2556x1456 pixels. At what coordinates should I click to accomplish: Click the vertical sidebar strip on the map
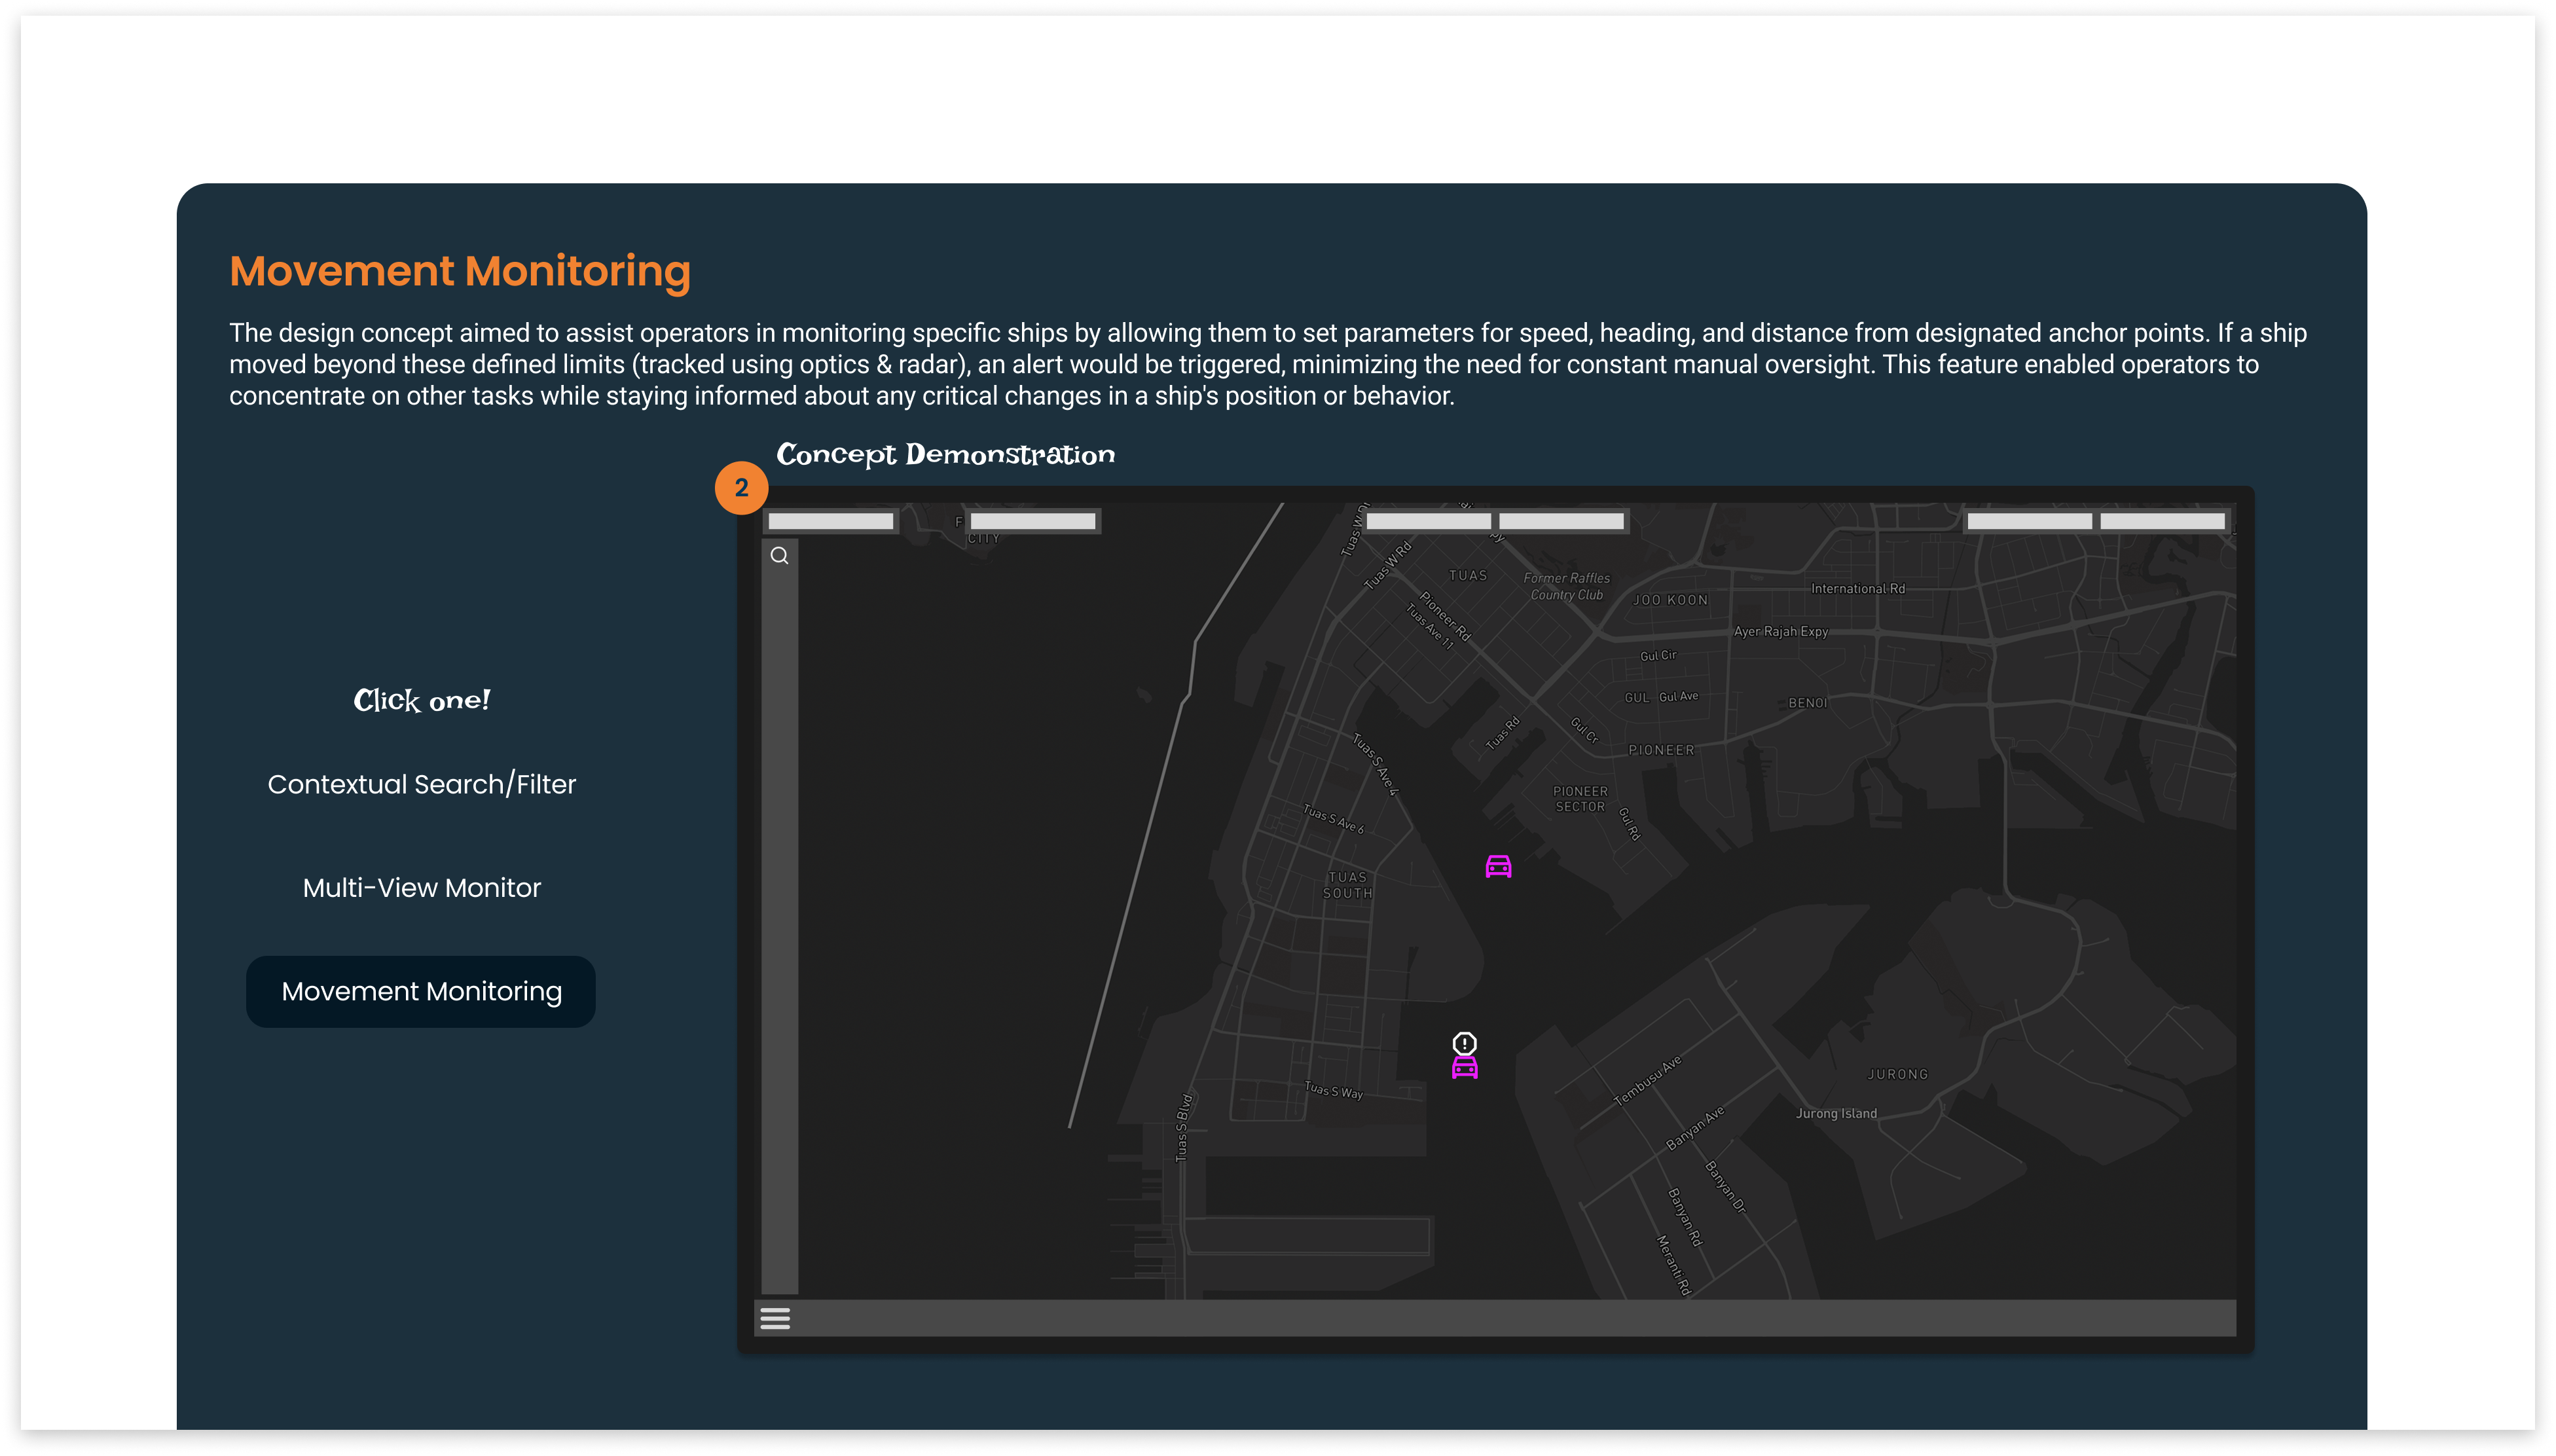click(x=779, y=900)
